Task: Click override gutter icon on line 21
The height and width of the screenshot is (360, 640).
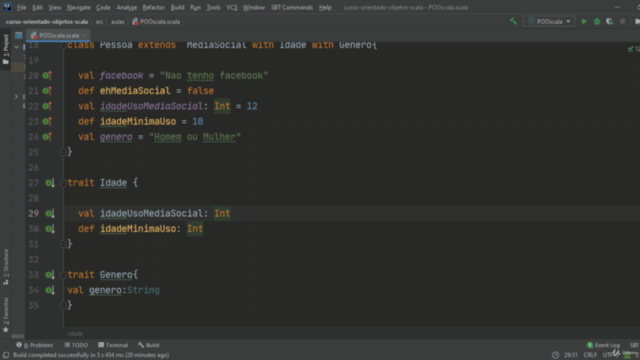Action: [x=47, y=91]
